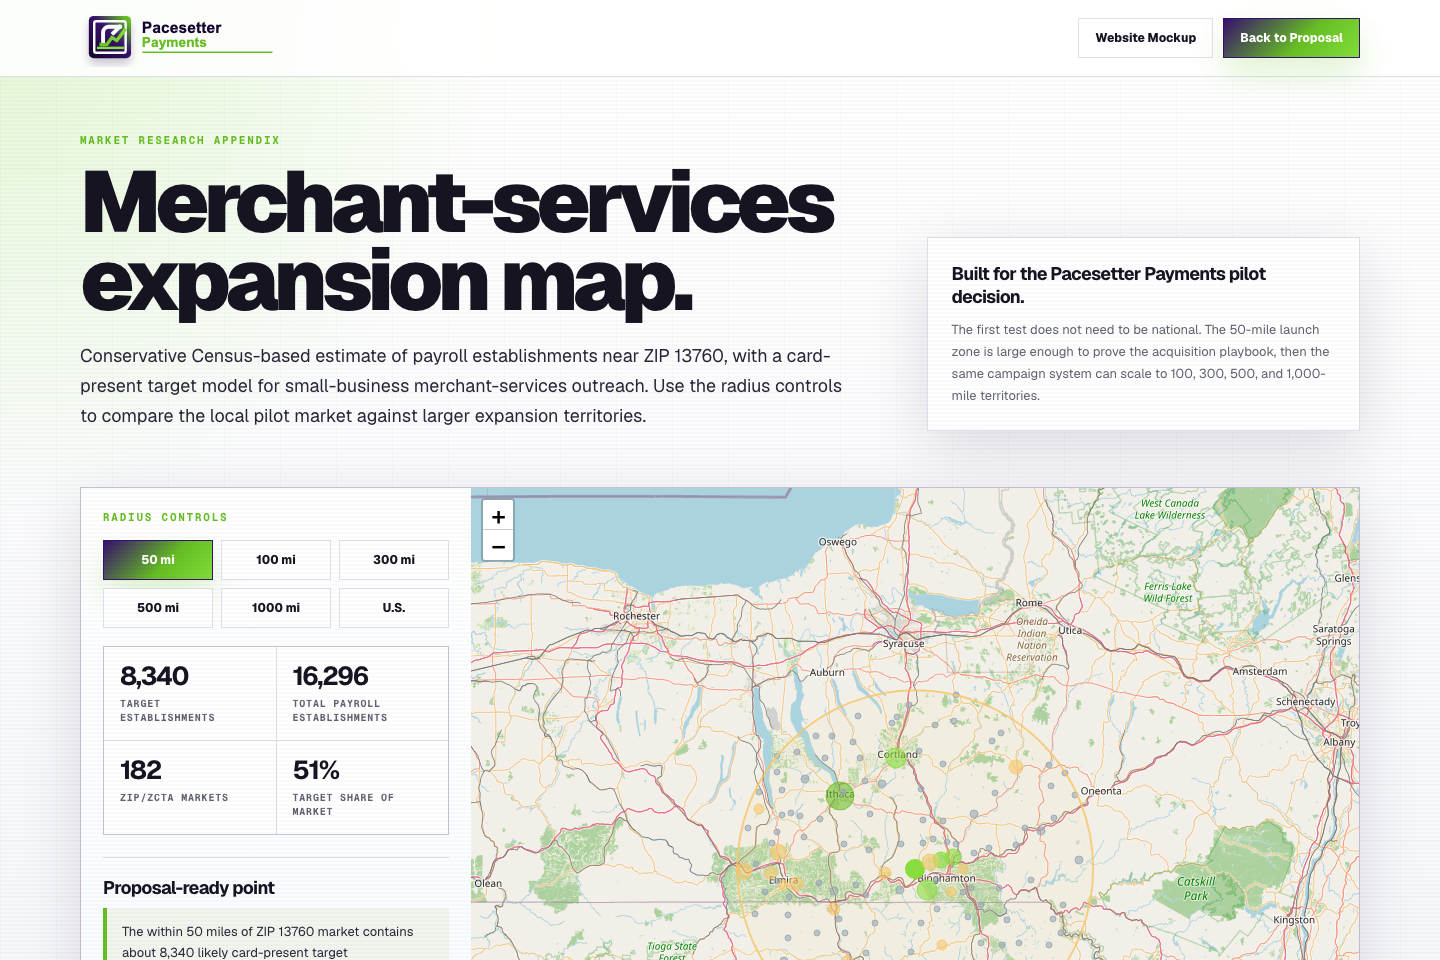Click the Rochester label on map

point(636,616)
